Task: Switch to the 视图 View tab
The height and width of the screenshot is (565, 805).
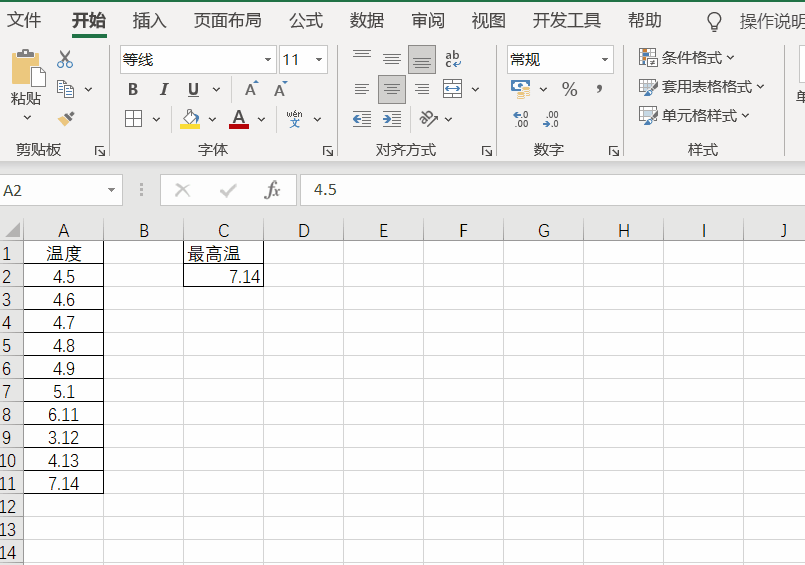Action: [488, 21]
